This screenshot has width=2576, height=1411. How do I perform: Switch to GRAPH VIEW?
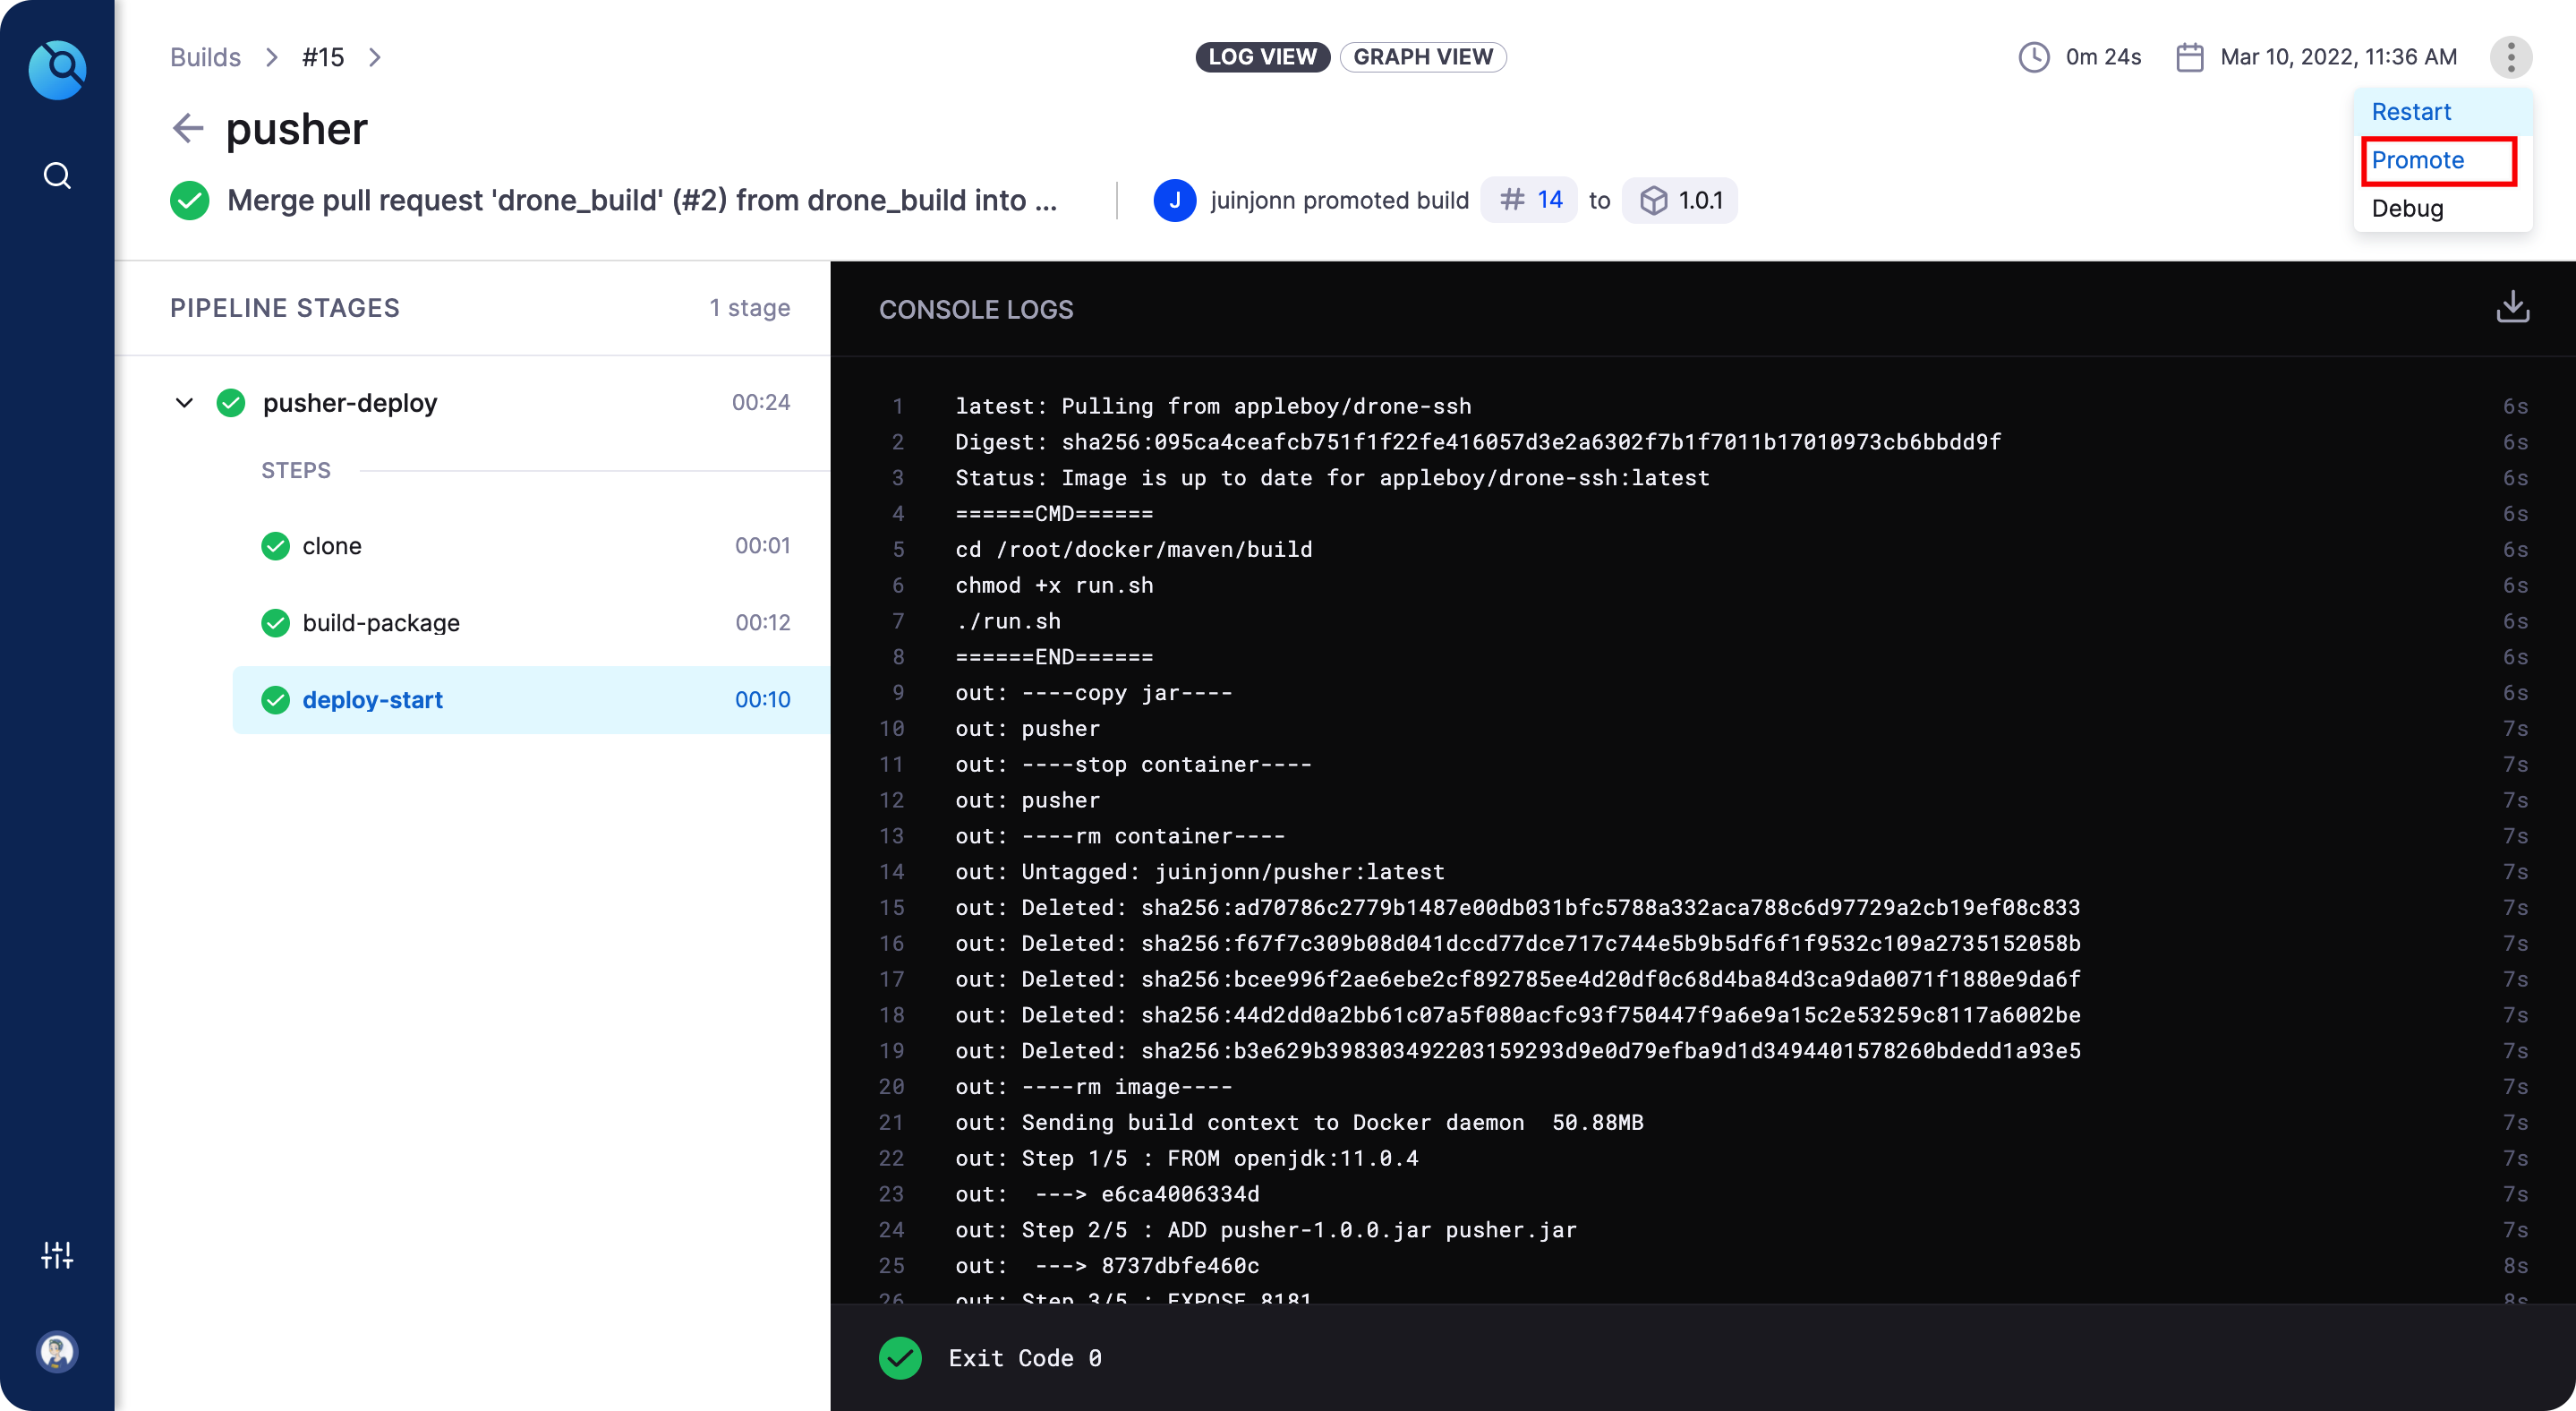1422,57
